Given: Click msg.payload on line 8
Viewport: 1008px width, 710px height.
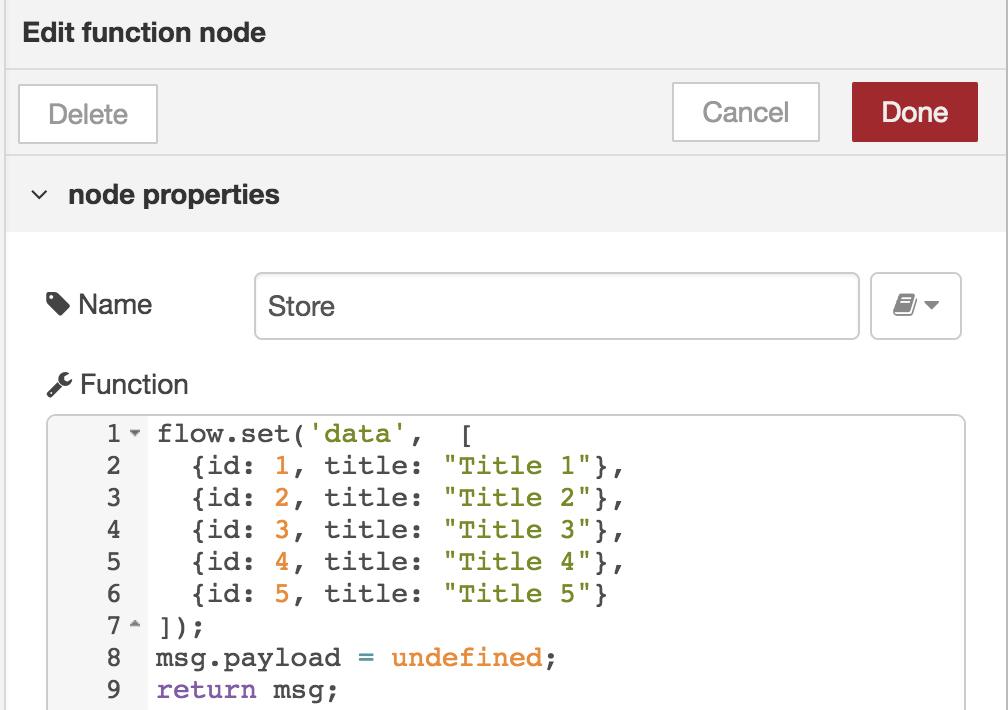Looking at the screenshot, I should (x=248, y=659).
